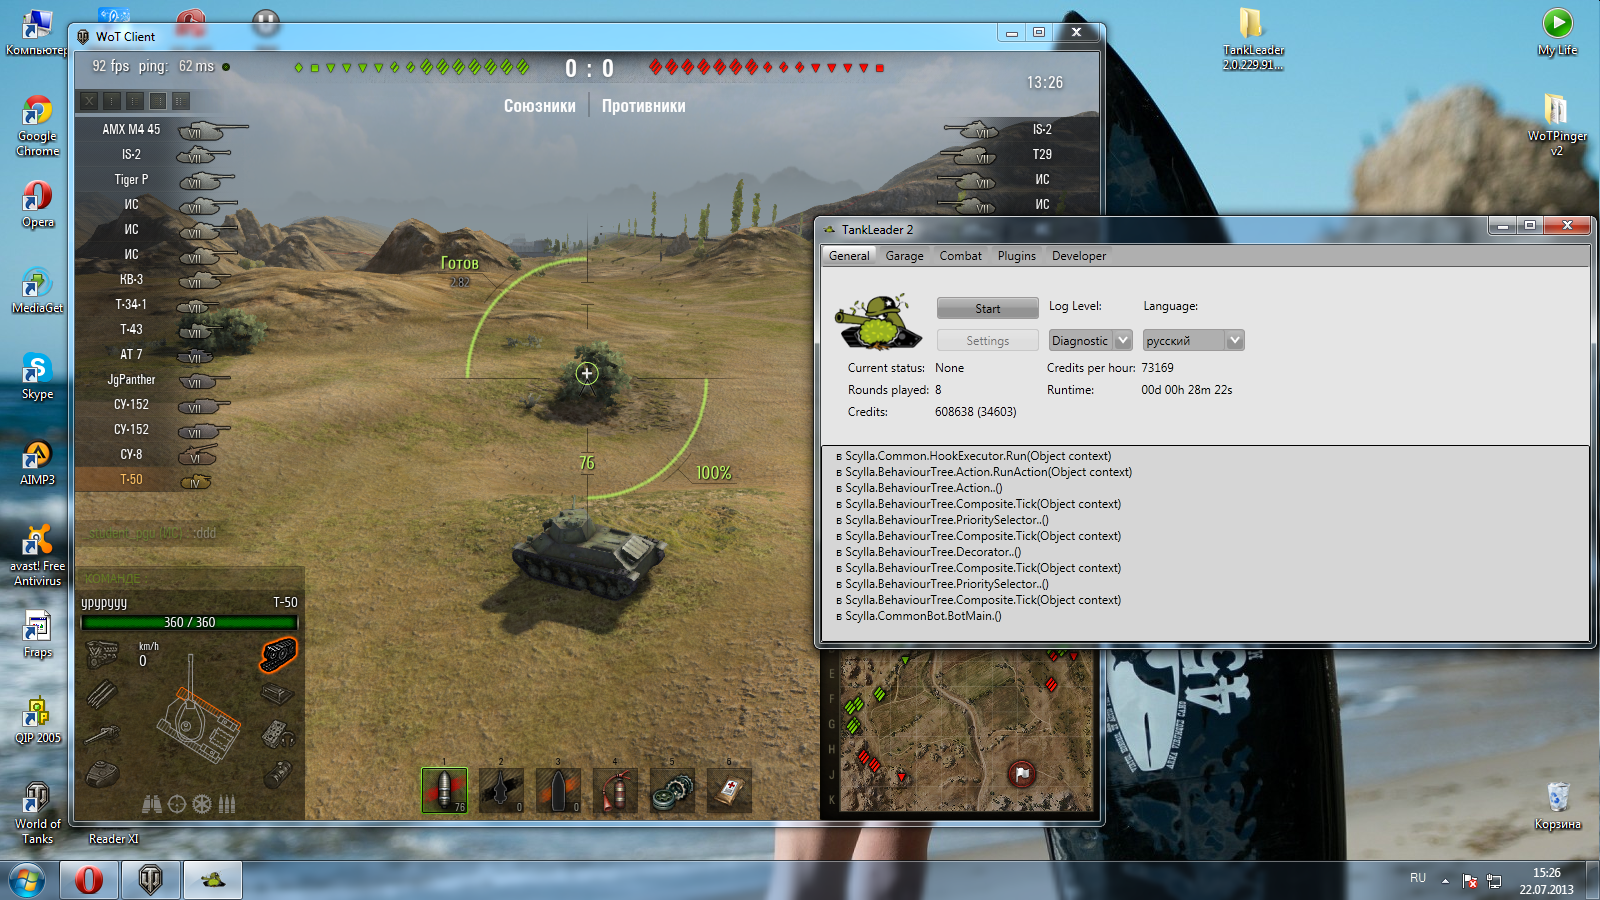Click the TankLeader tank taskbar button

pos(212,880)
